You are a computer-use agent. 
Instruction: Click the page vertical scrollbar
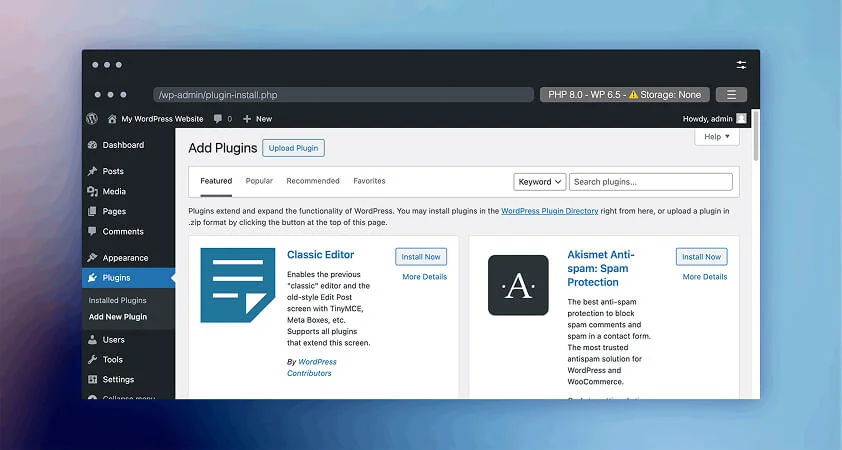tap(756, 135)
